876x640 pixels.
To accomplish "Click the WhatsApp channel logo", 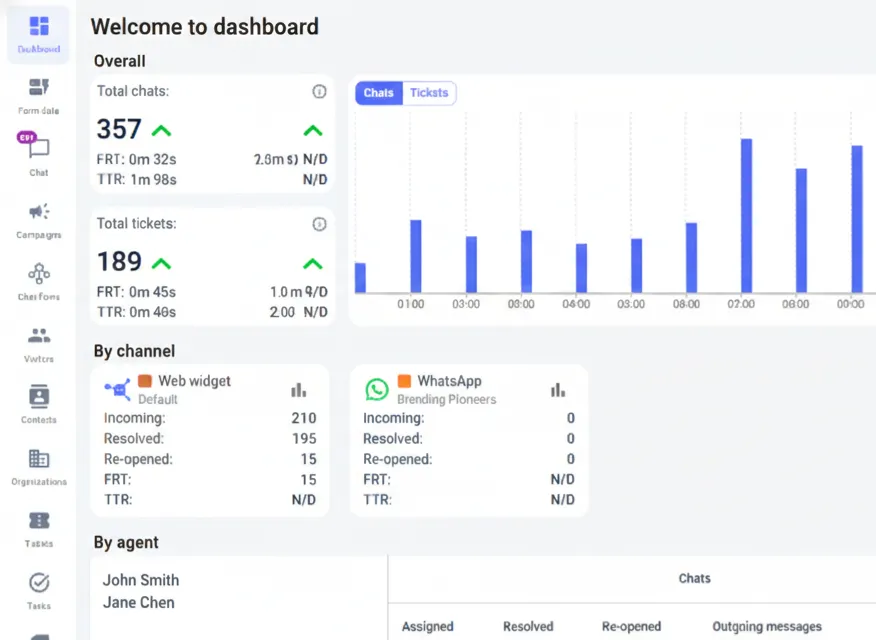I will point(377,386).
